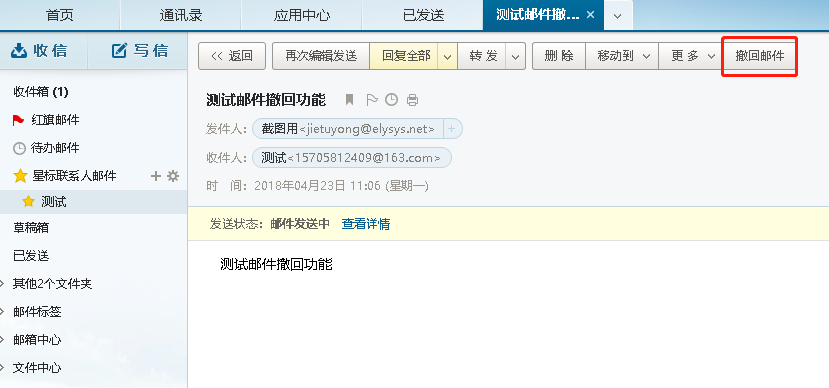Check mail with the 收信 button
The image size is (829, 388).
[39, 51]
